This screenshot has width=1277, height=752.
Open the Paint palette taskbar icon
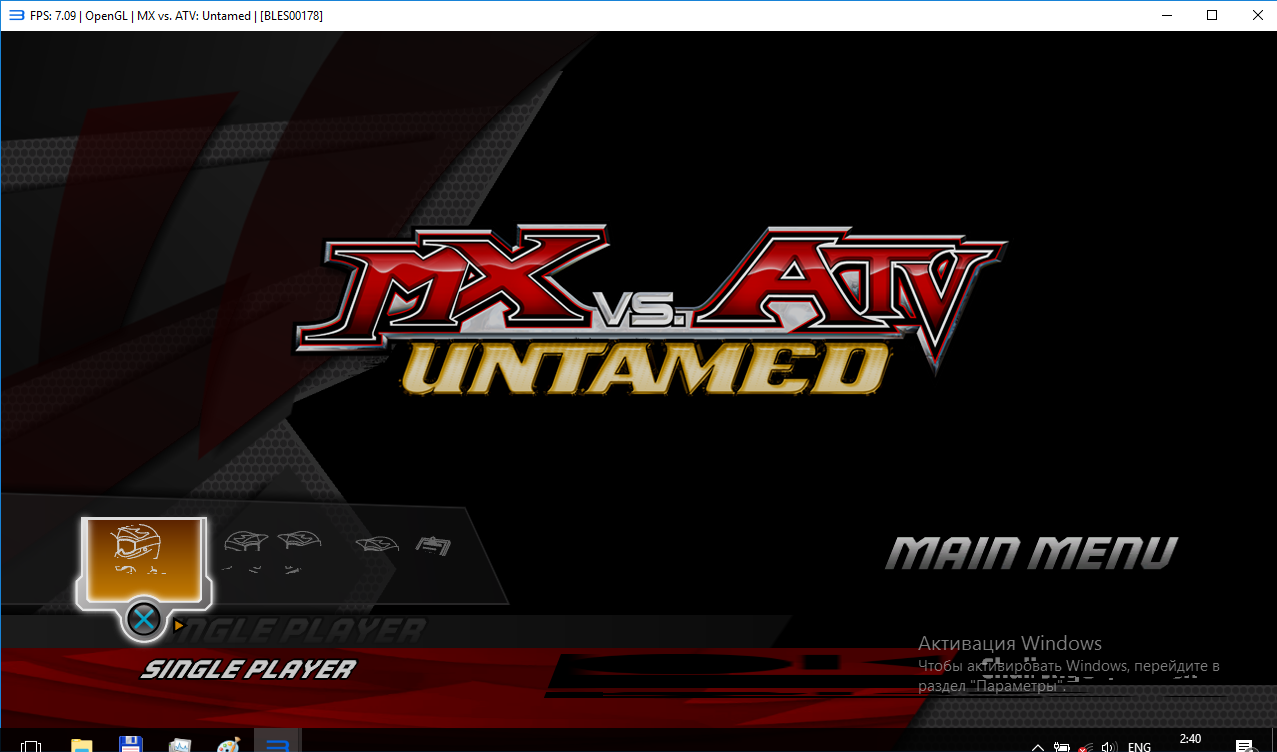(228, 745)
